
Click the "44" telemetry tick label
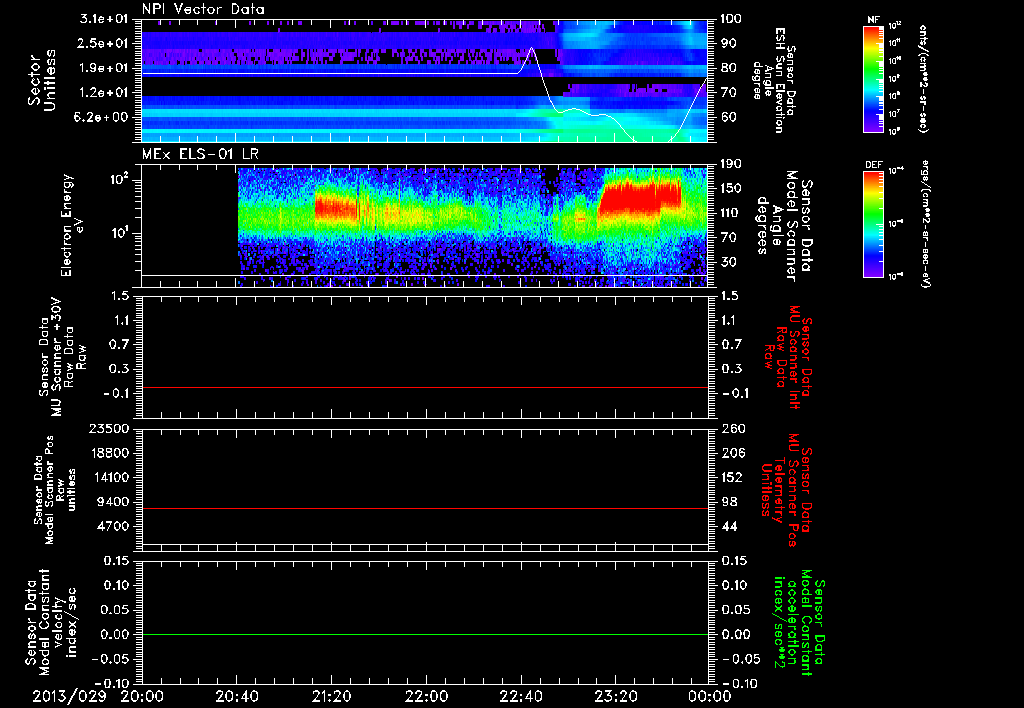[x=729, y=526]
